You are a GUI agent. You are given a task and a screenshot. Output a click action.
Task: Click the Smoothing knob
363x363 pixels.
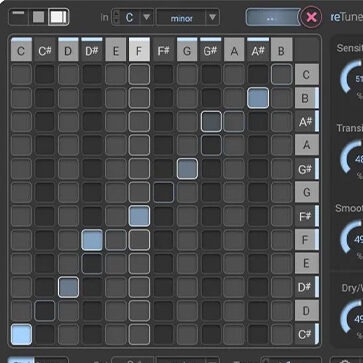(352, 238)
